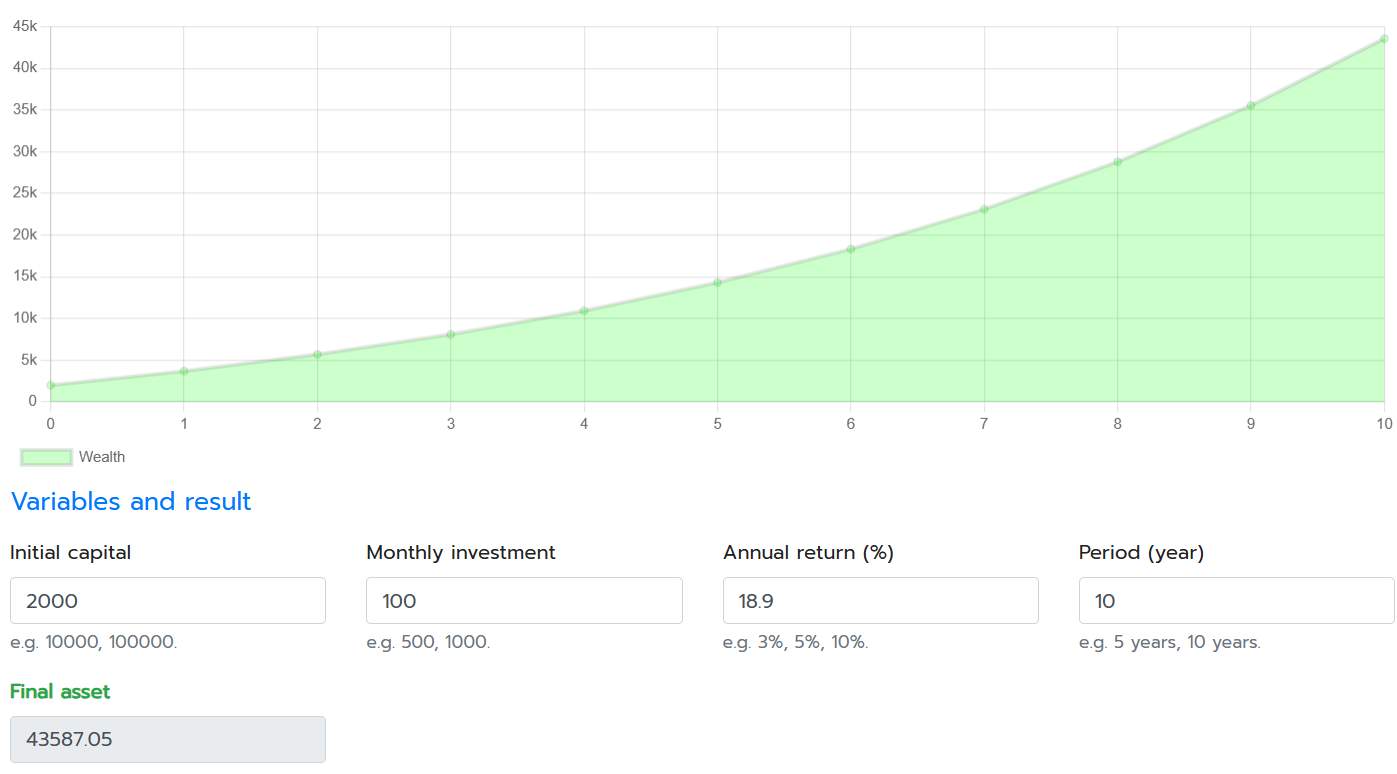Viewport: 1397px width, 774px height.
Task: Click the Final asset green label
Action: tap(60, 691)
